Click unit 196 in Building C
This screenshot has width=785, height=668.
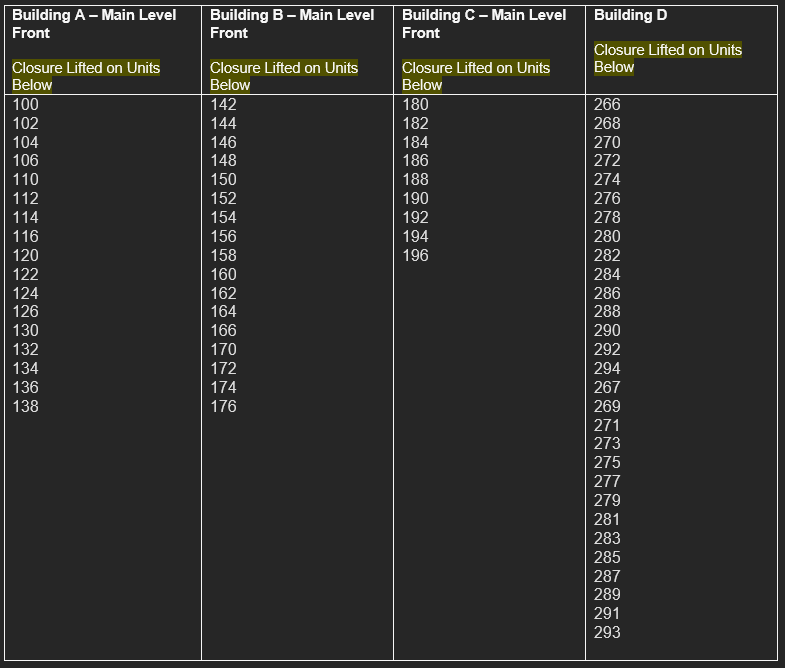coord(415,255)
